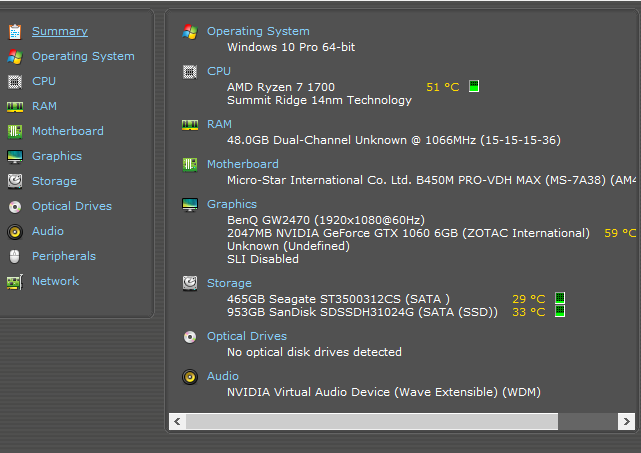Screen dimensions: 641x453
Task: Select the Optical Drives disc icon in the sidebar
Action: (14, 206)
